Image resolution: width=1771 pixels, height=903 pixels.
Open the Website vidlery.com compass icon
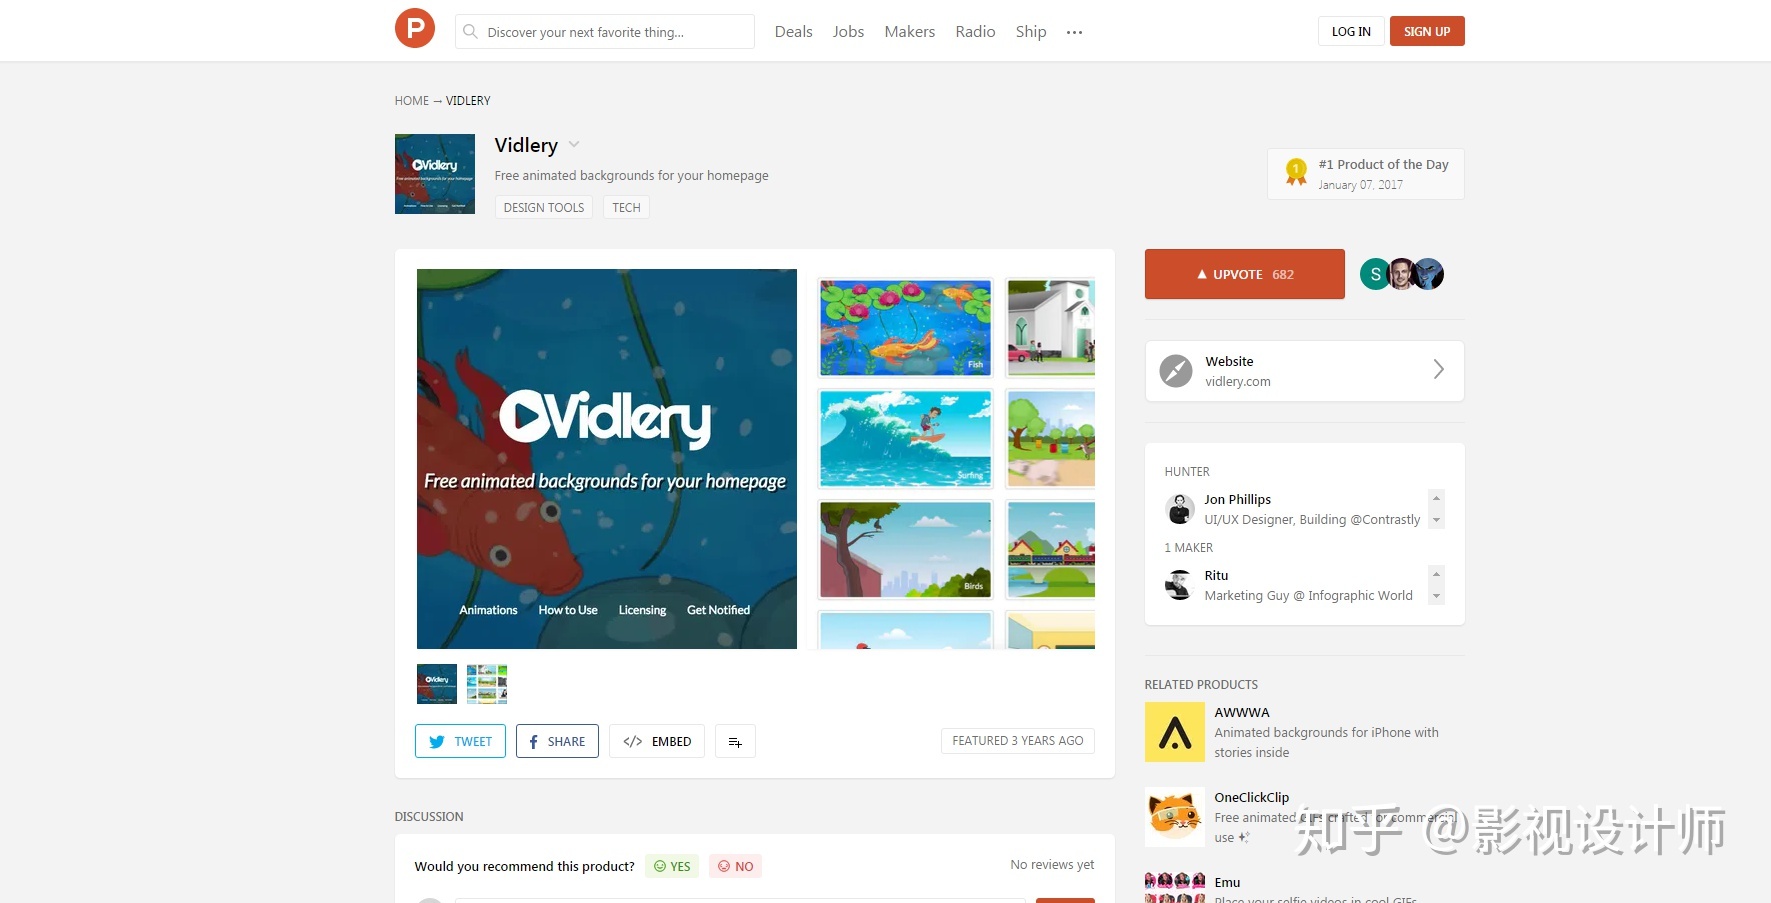(x=1176, y=371)
